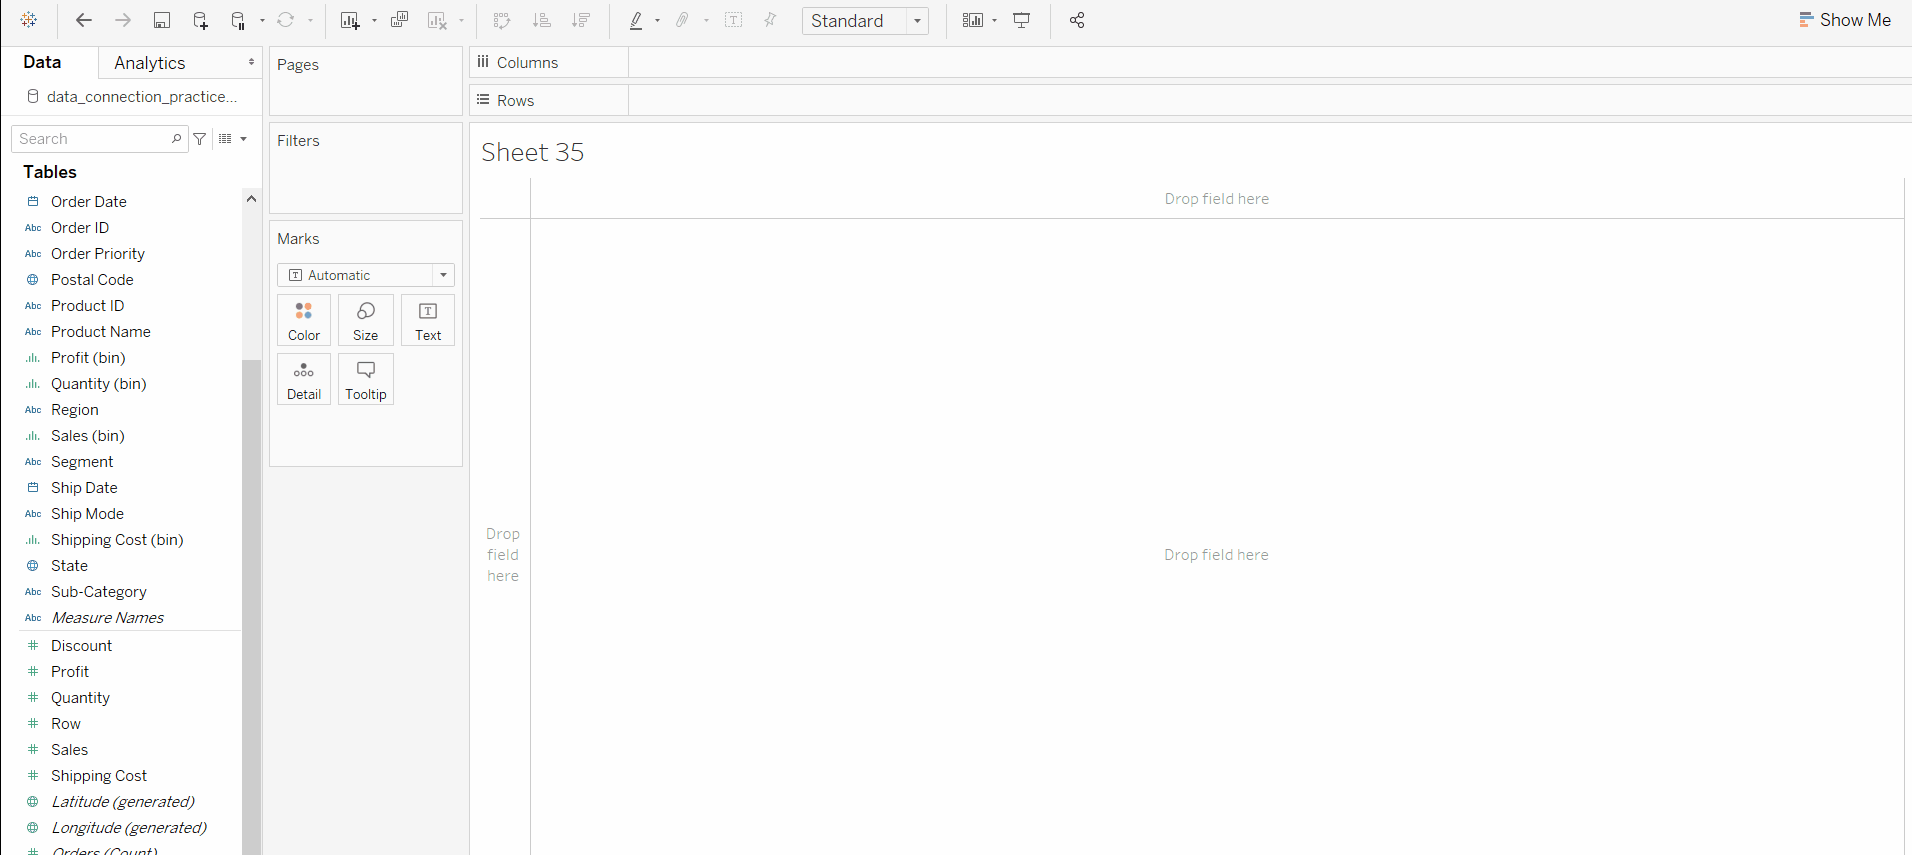Swap rows and columns
Screen dimensions: 1912x855
coord(502,20)
